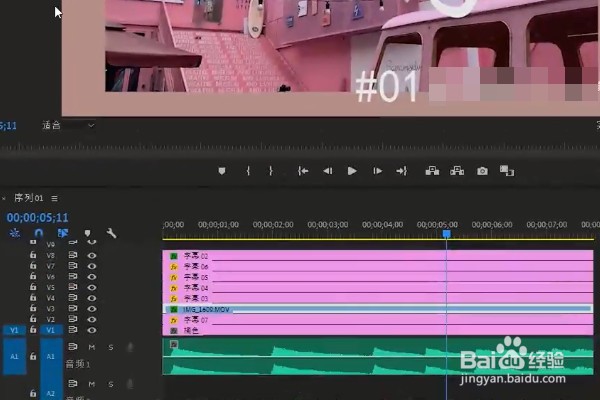This screenshot has width=600, height=400.
Task: Open timeline display settings wrench
Action: point(111,233)
